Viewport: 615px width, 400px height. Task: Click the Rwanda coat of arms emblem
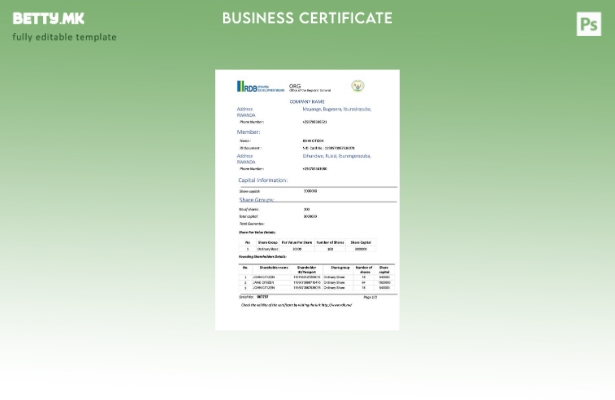[357, 87]
